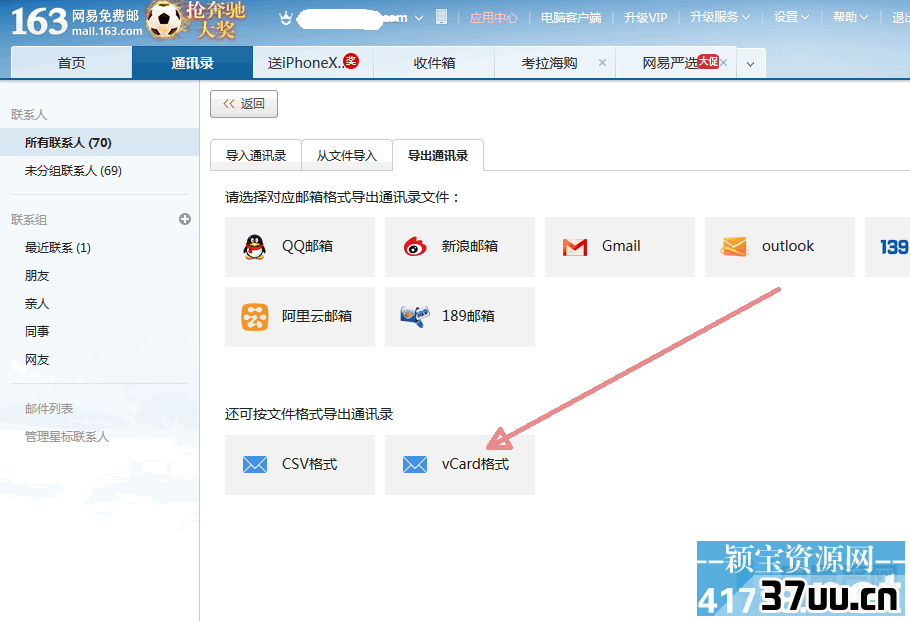Export contacts in 新浪邮箱 format
This screenshot has width=910, height=621.
pyautogui.click(x=460, y=247)
